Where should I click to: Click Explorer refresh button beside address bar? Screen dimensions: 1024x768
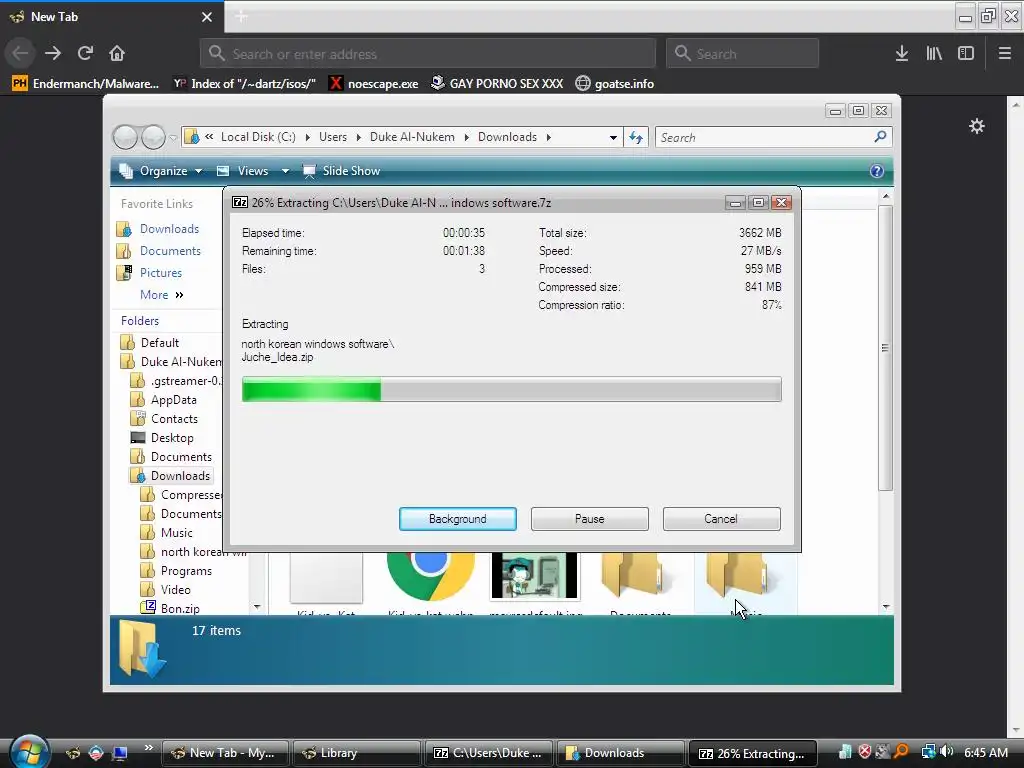tap(636, 137)
